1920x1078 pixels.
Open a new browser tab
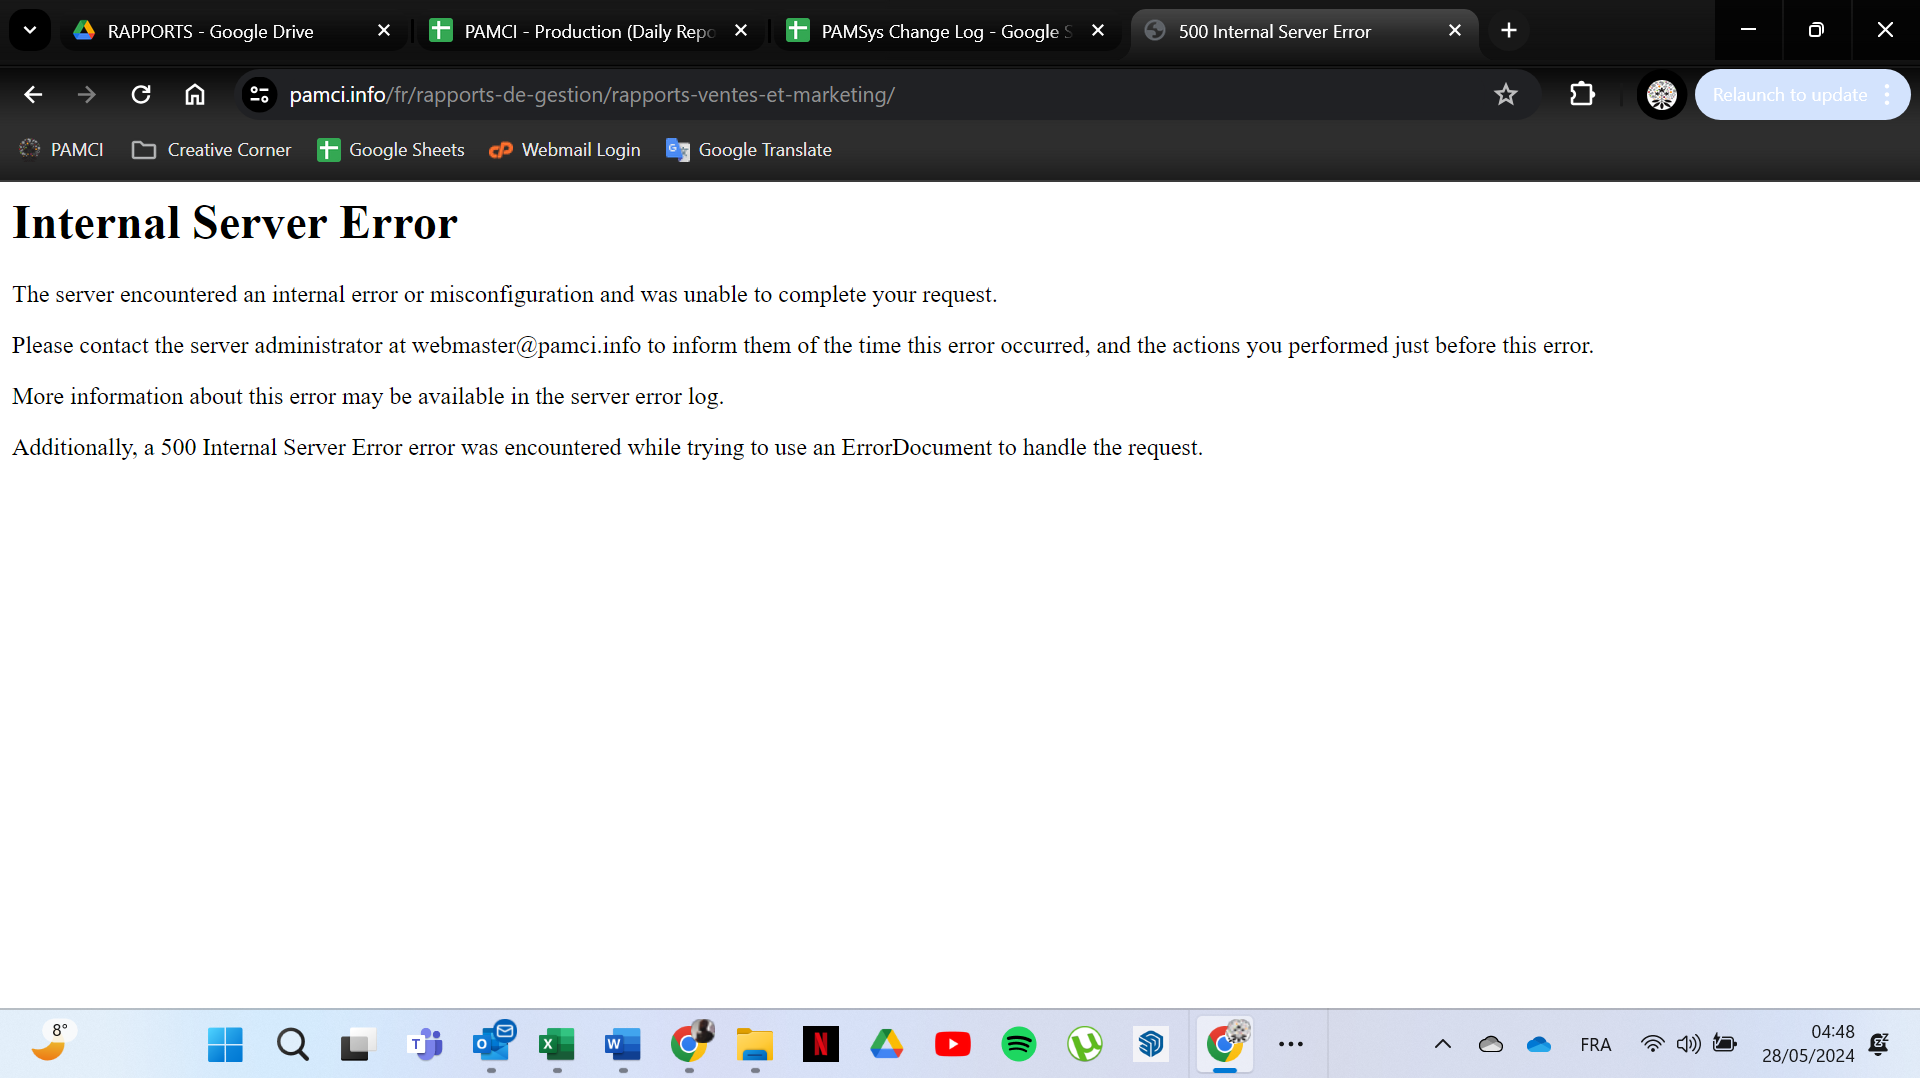tap(1509, 31)
